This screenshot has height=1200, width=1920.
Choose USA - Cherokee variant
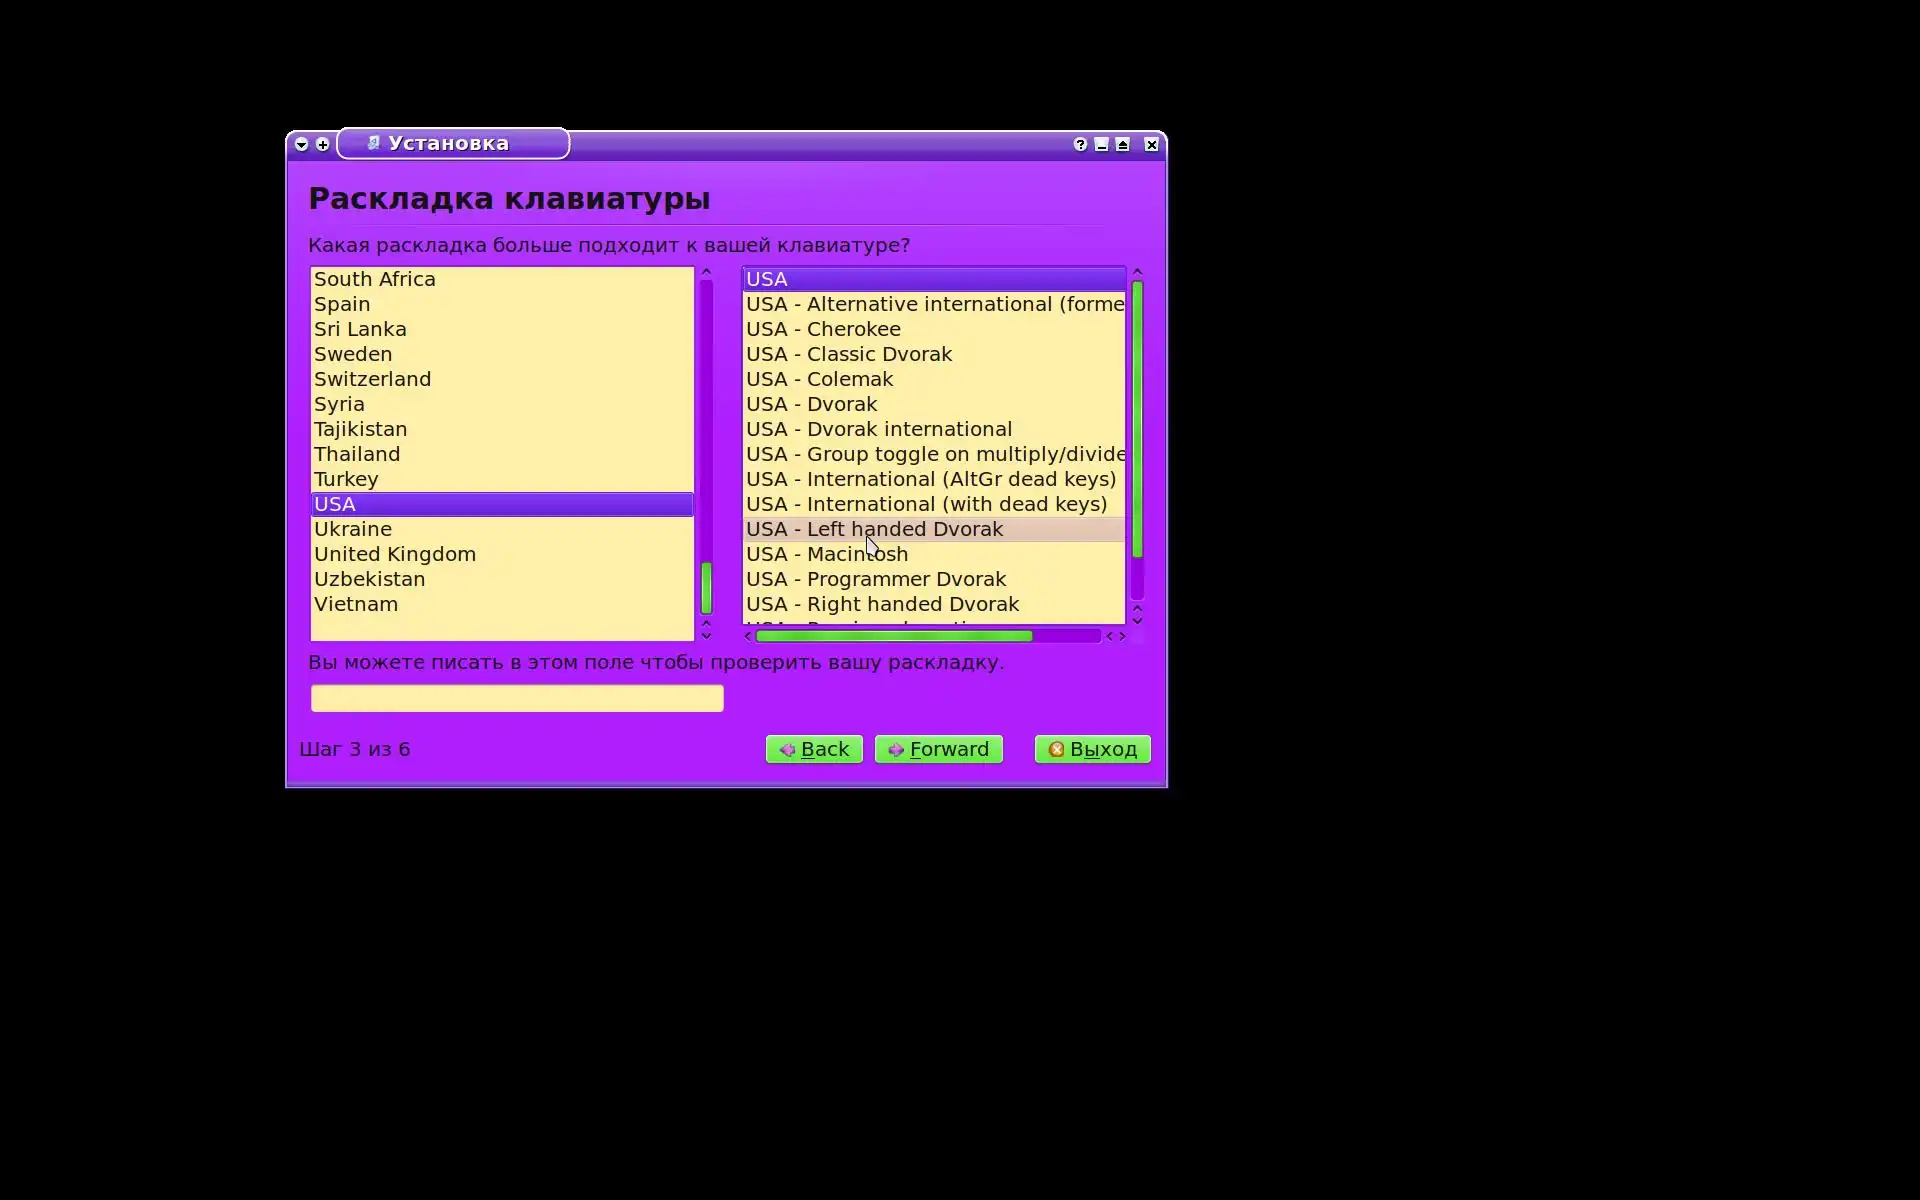tap(823, 329)
